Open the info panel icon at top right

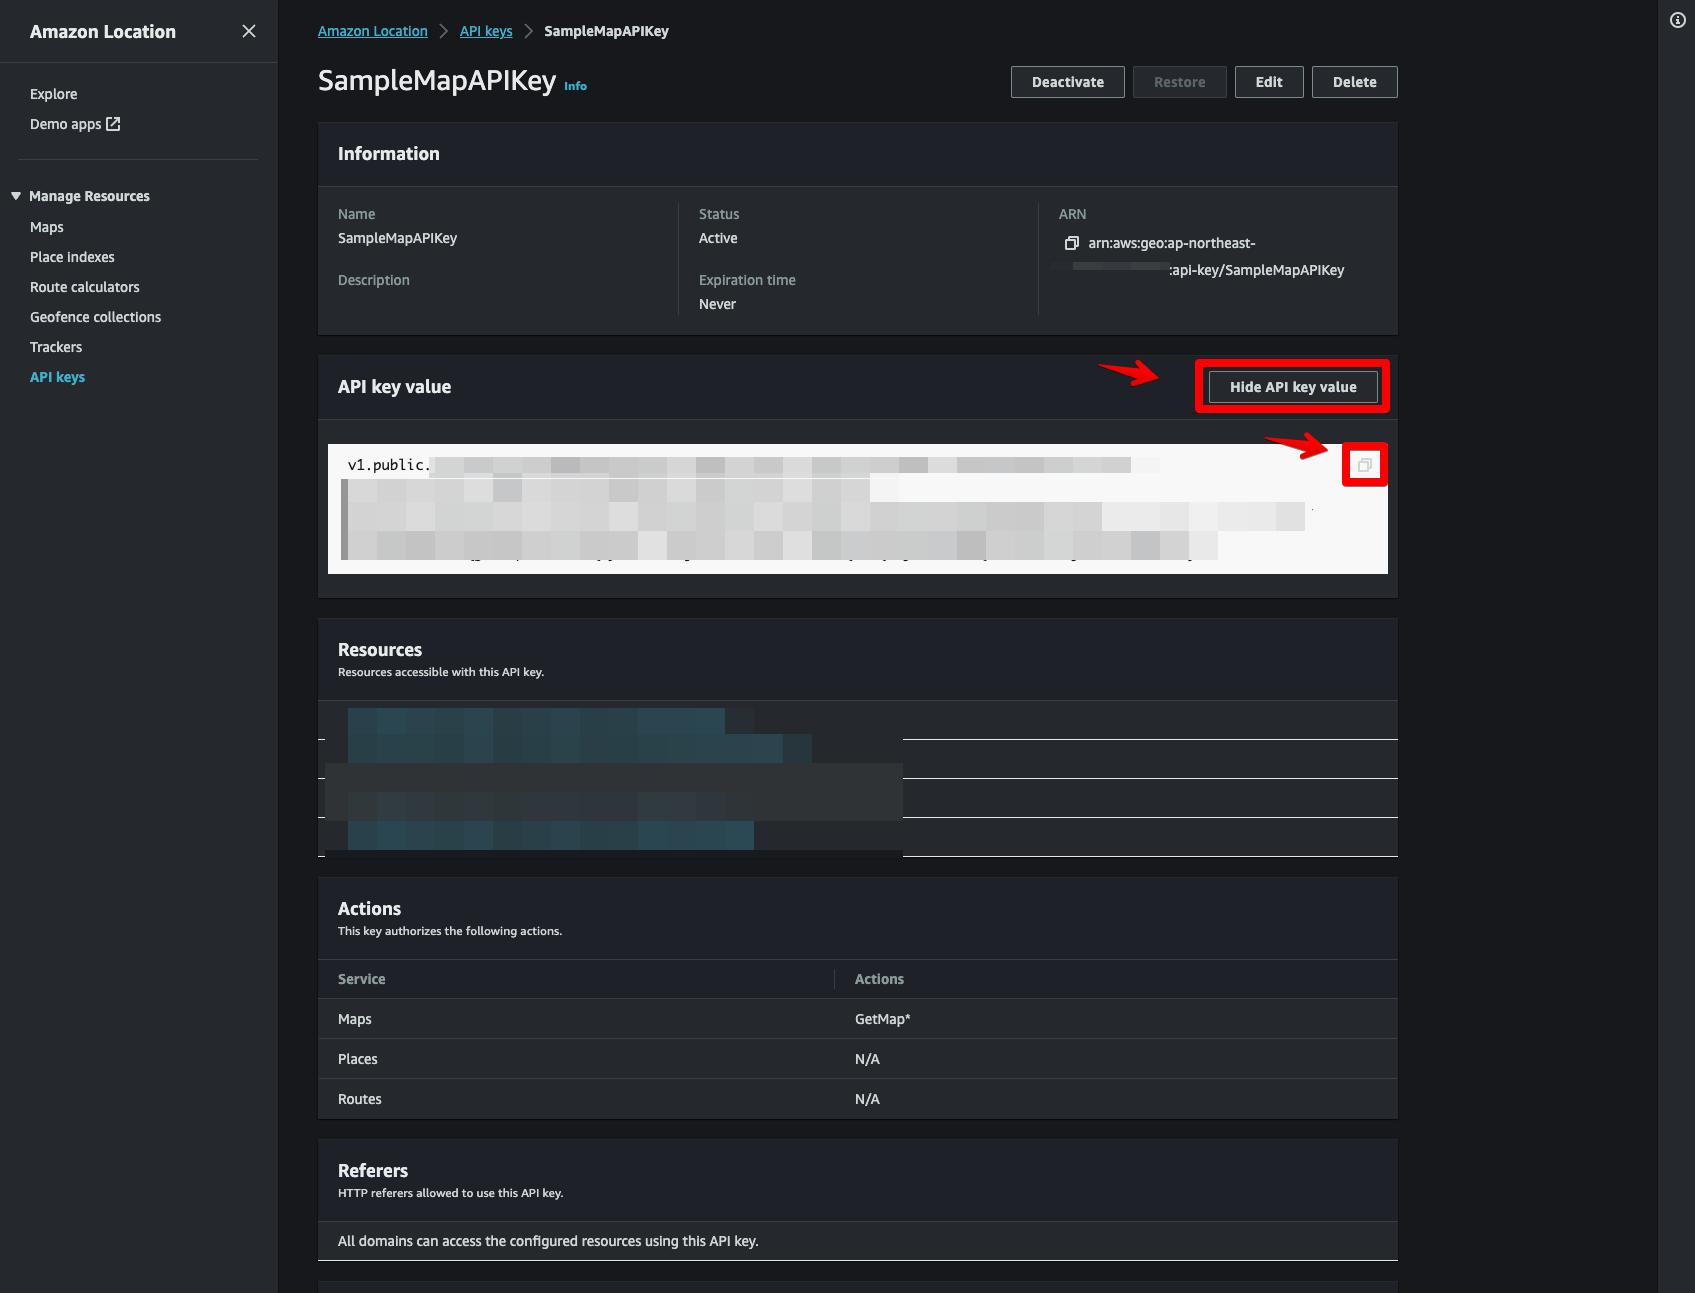pos(1678,20)
